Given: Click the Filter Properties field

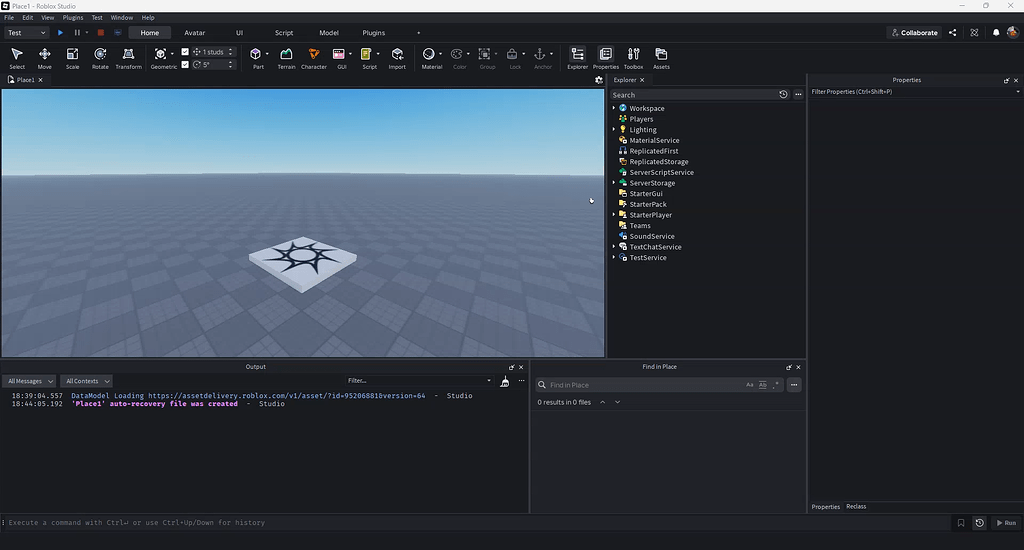Looking at the screenshot, I should tap(914, 91).
